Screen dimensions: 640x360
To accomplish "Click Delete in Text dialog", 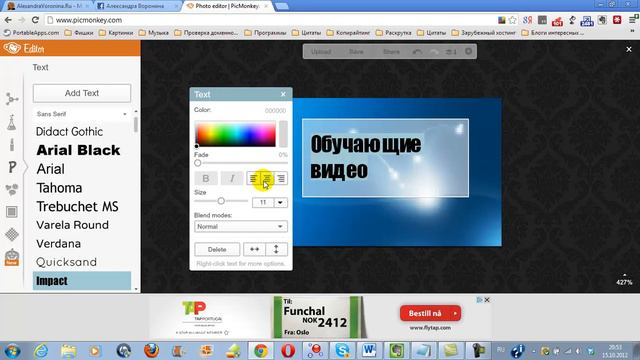I will 217,249.
